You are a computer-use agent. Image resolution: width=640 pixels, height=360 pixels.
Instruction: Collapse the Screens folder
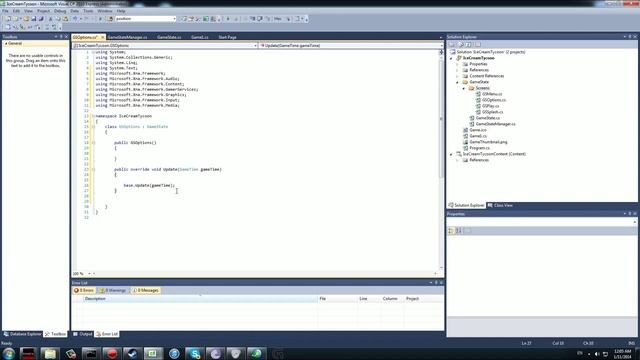464,88
